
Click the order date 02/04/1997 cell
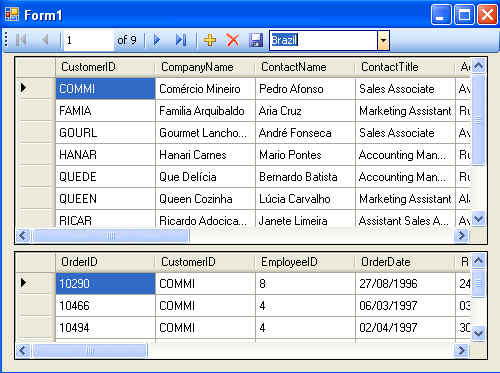coord(405,328)
